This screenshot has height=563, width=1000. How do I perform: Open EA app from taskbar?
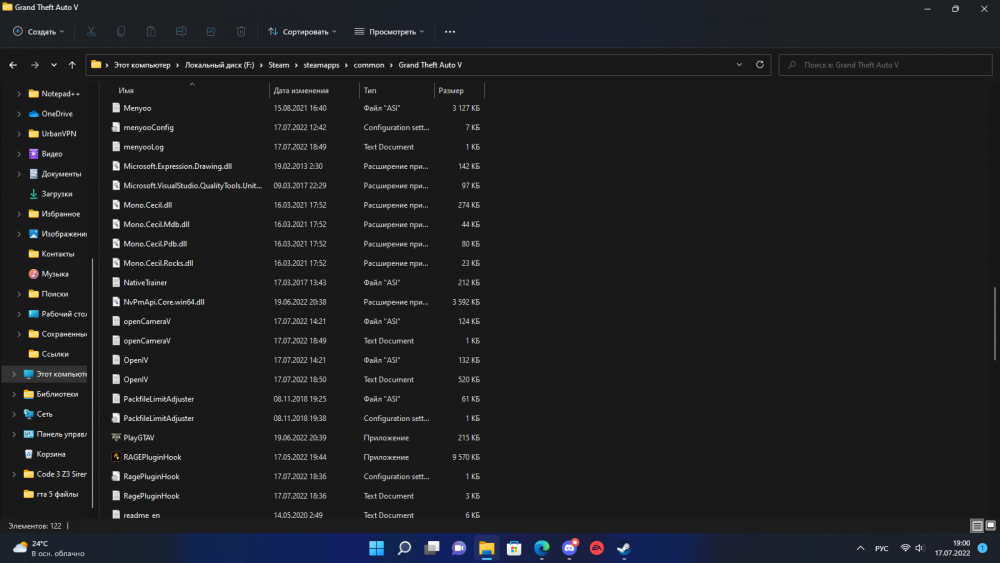point(596,548)
